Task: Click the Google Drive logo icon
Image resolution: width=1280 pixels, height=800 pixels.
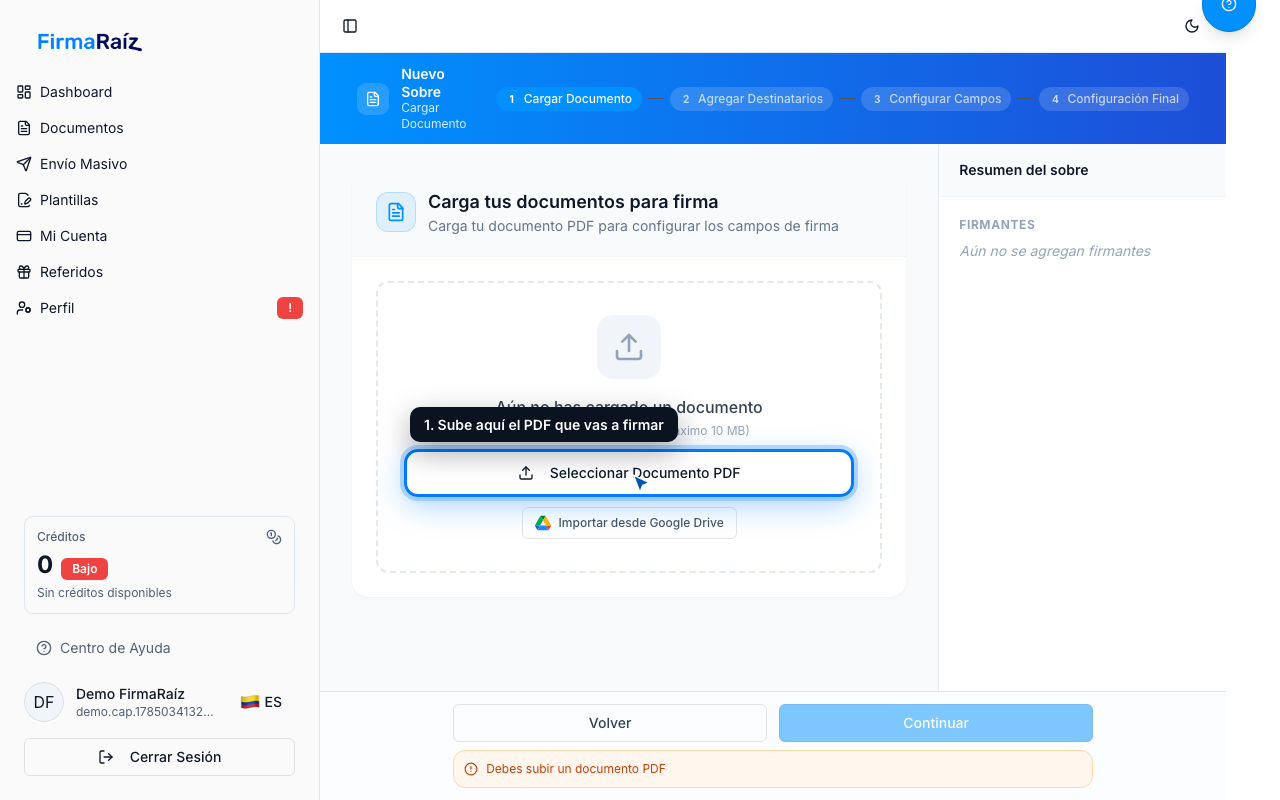Action: (x=543, y=523)
